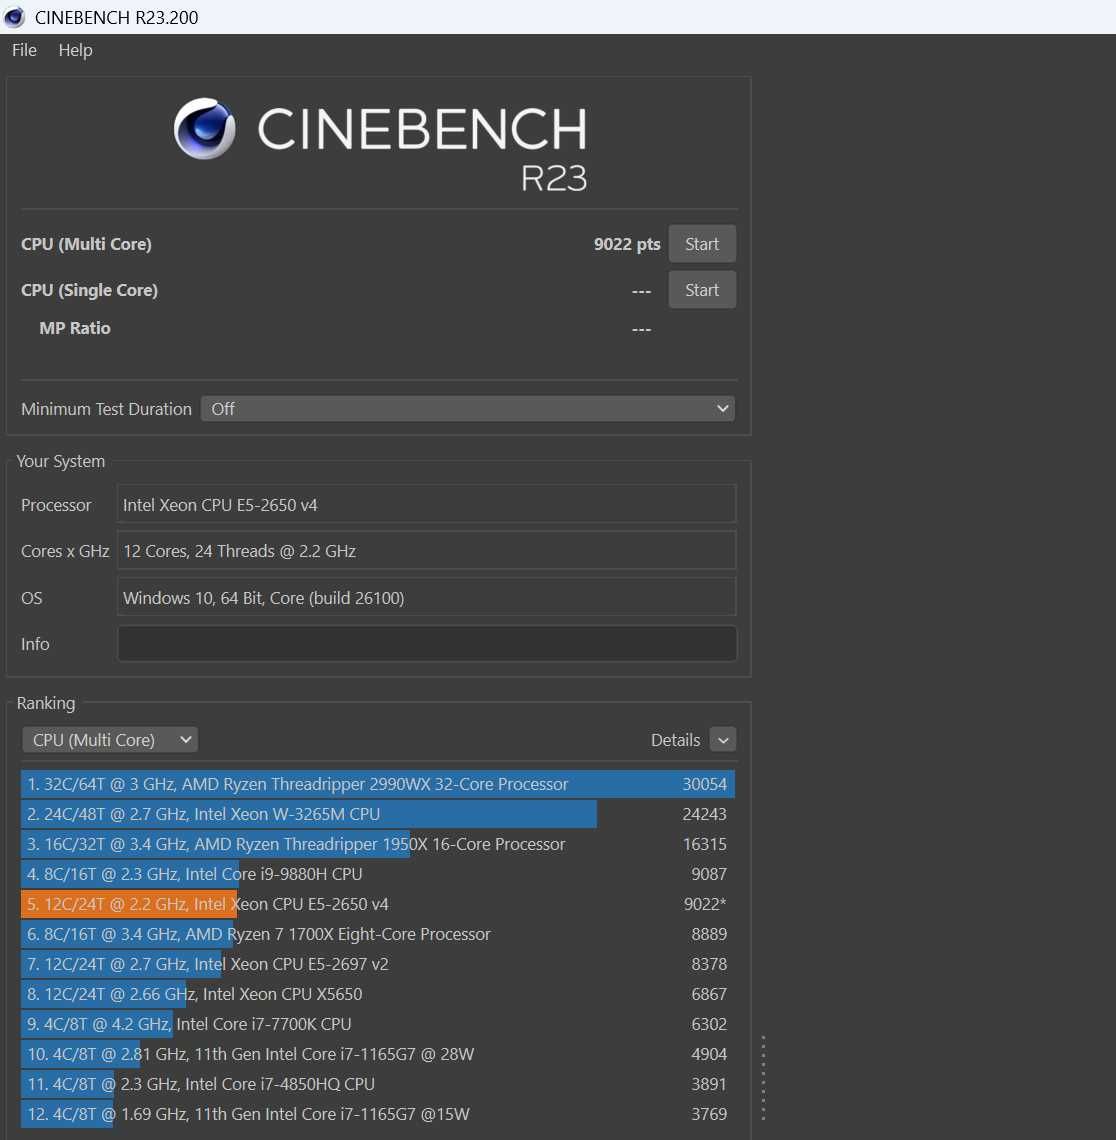Screen dimensions: 1116x1140
Task: Select the i7-1165G7 @ 28W ranking row
Action: pyautogui.click(x=377, y=1054)
